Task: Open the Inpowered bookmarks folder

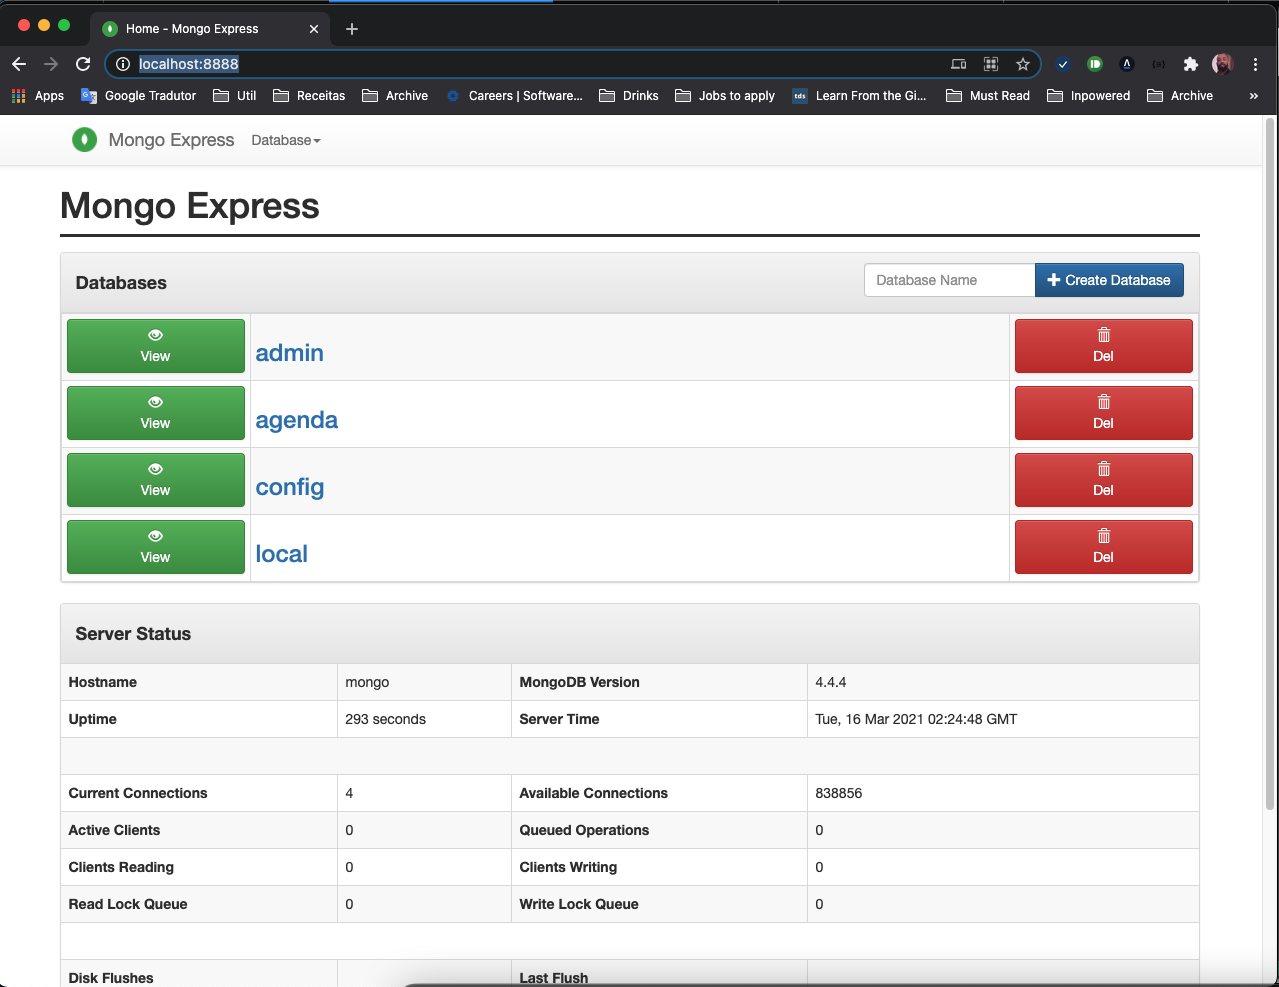Action: coord(1088,96)
